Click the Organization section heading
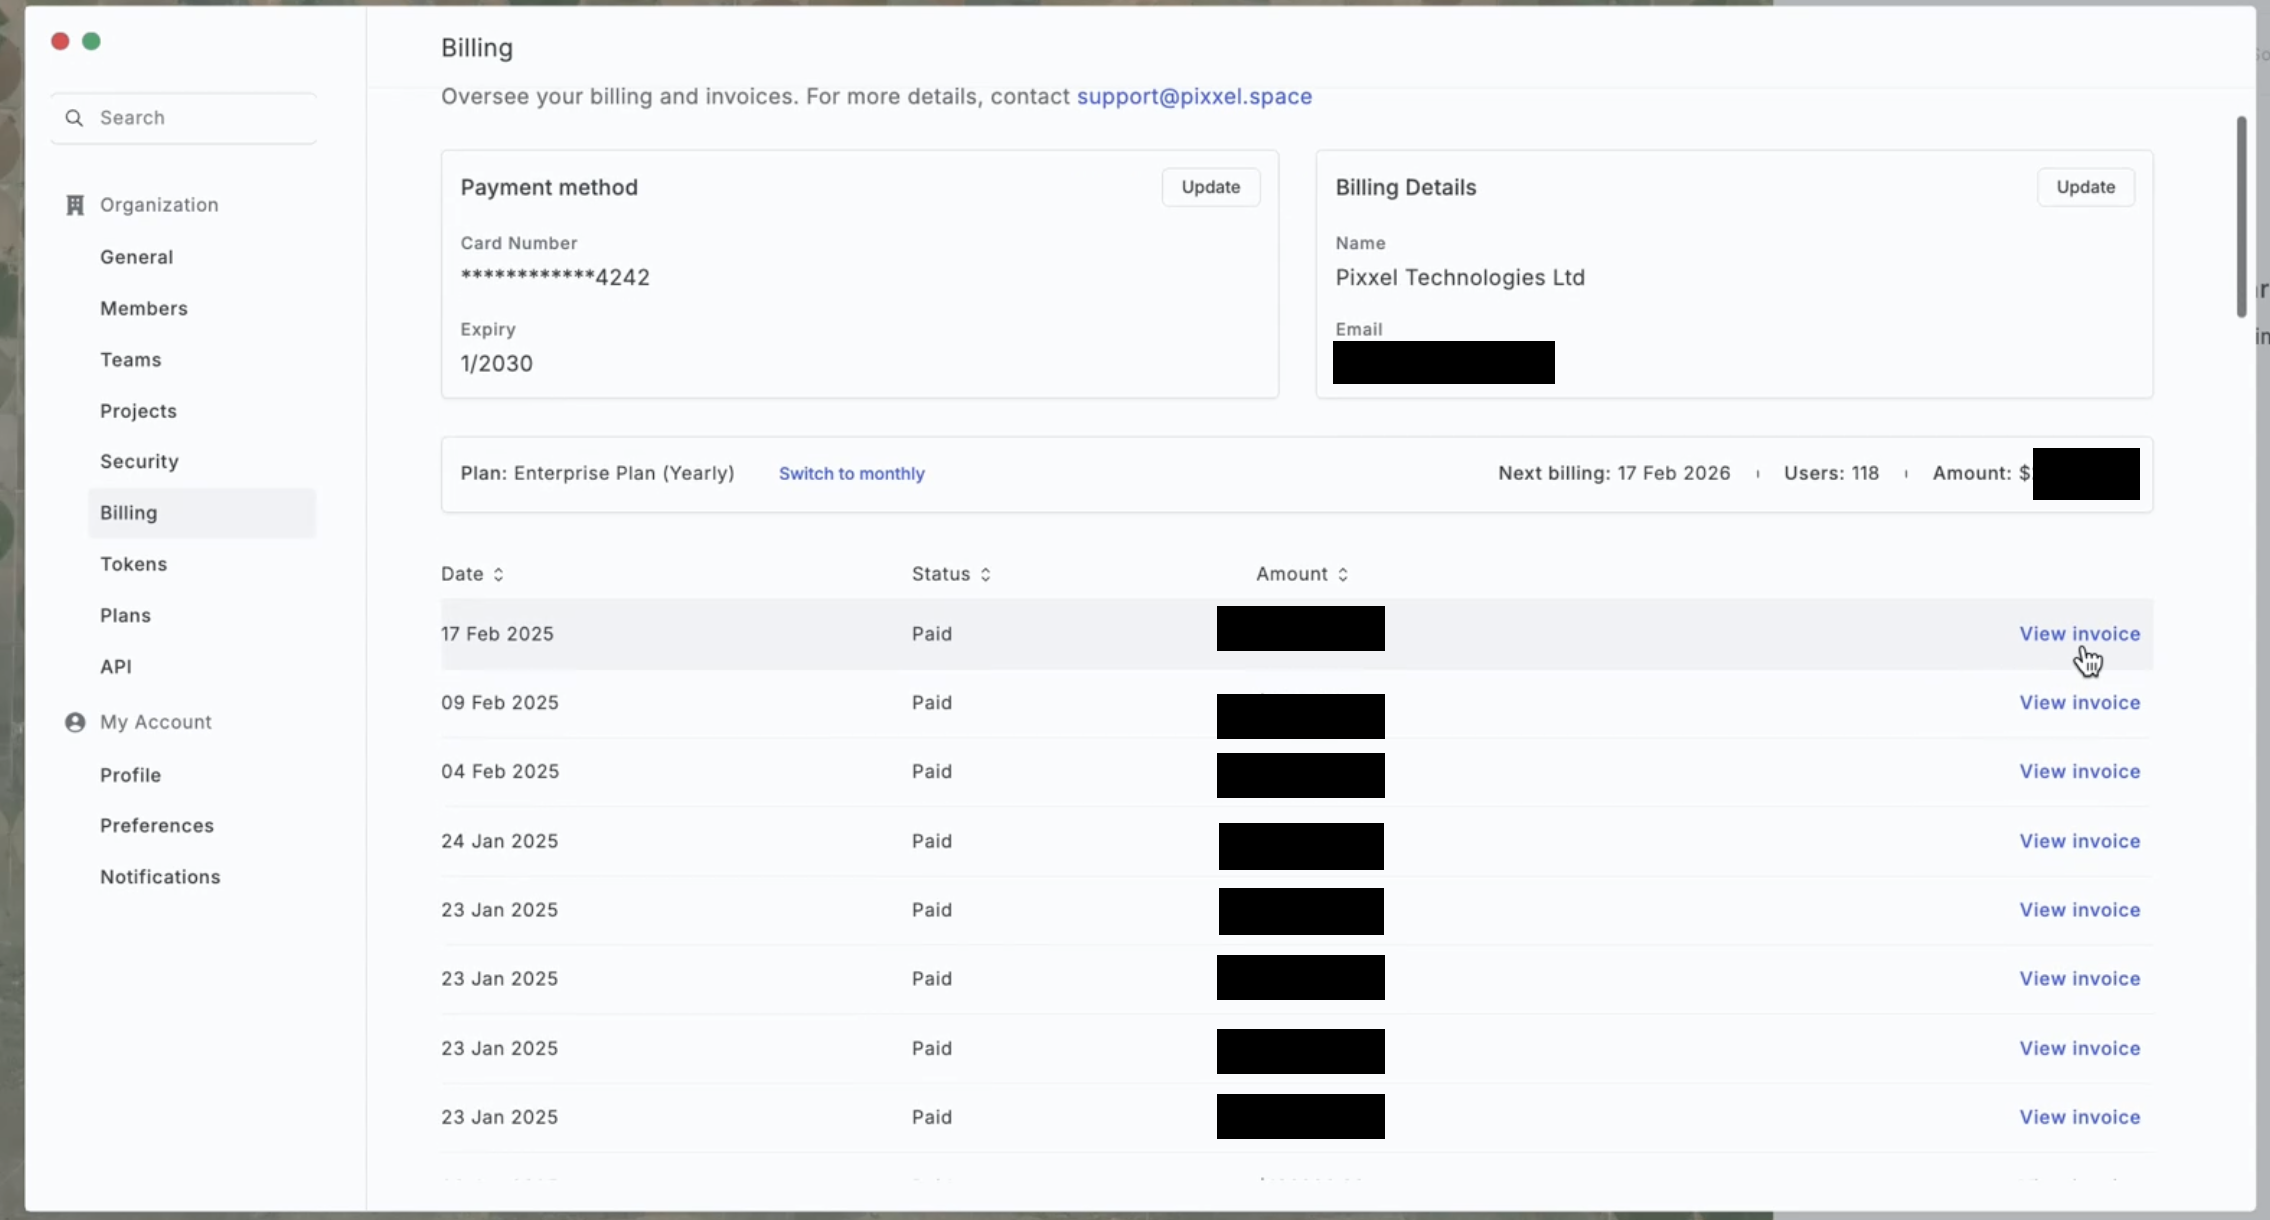The height and width of the screenshot is (1220, 2270). 159,205
